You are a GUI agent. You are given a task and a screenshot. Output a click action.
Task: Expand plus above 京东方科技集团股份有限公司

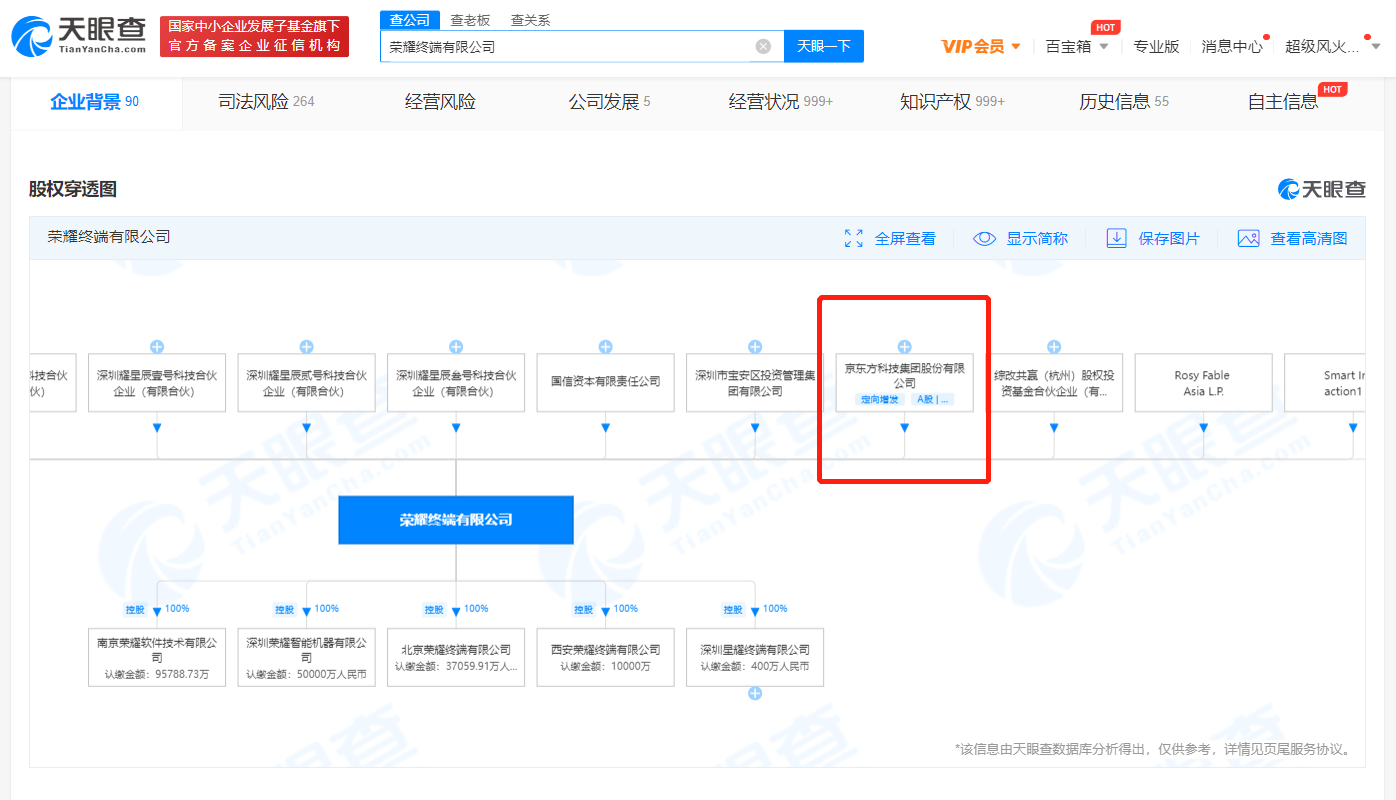pos(904,347)
